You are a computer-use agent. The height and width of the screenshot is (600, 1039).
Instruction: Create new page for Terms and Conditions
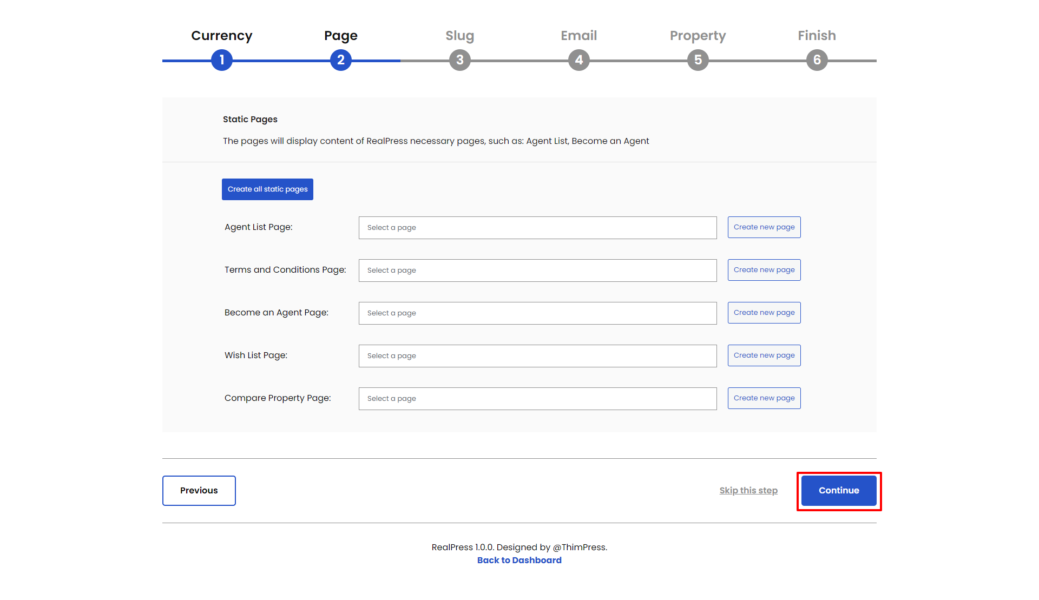(764, 270)
